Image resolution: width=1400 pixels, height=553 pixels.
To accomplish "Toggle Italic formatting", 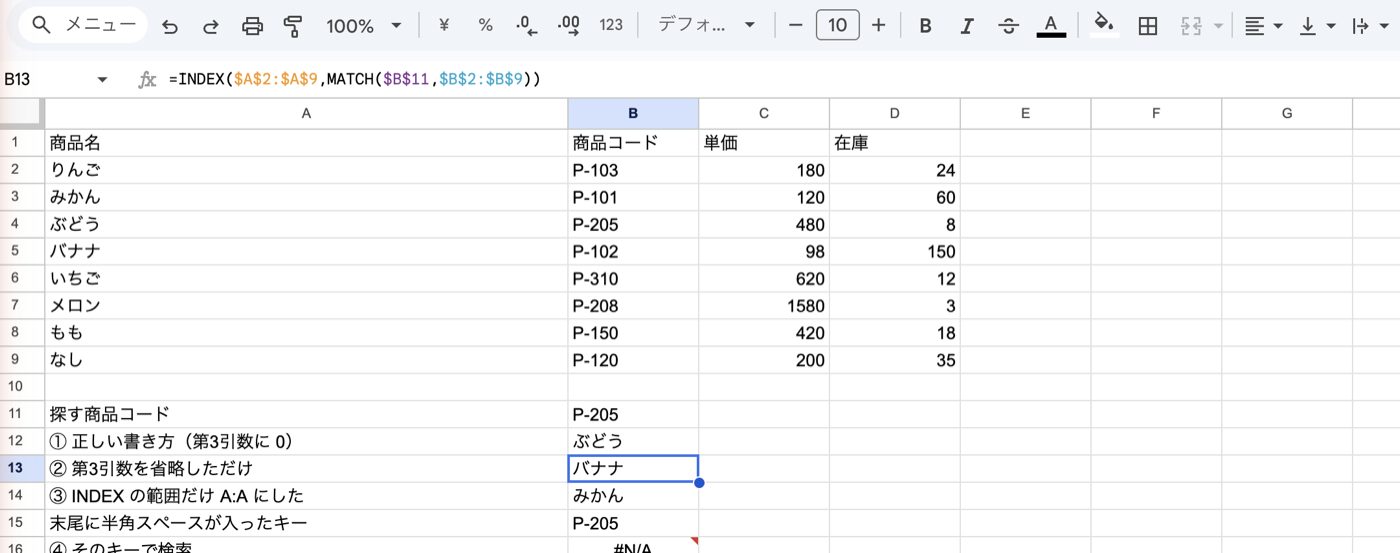I will pyautogui.click(x=967, y=26).
